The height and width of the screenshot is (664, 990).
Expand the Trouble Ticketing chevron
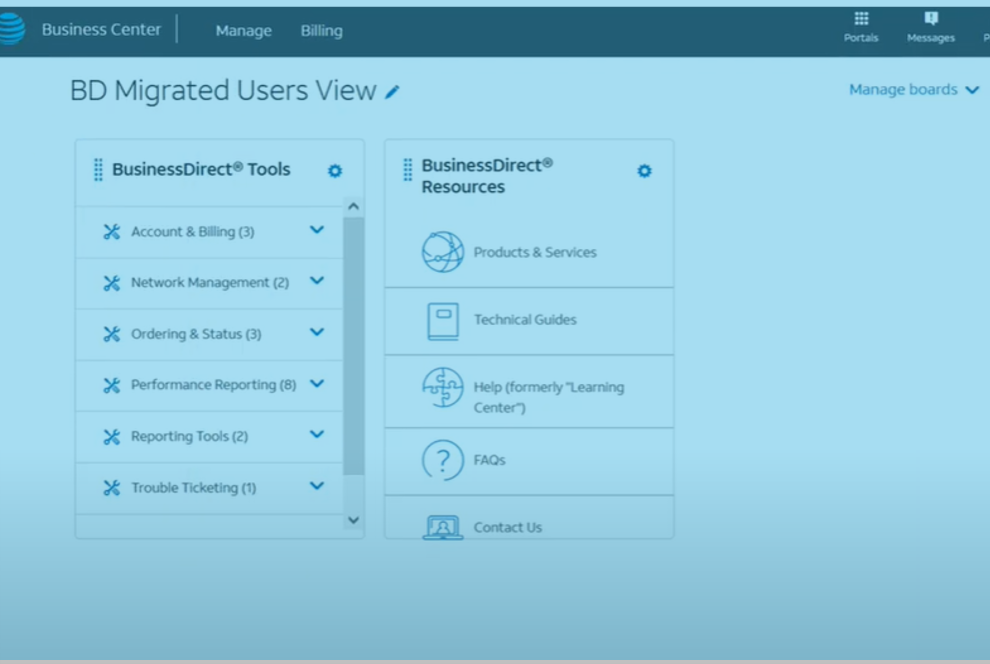point(317,485)
